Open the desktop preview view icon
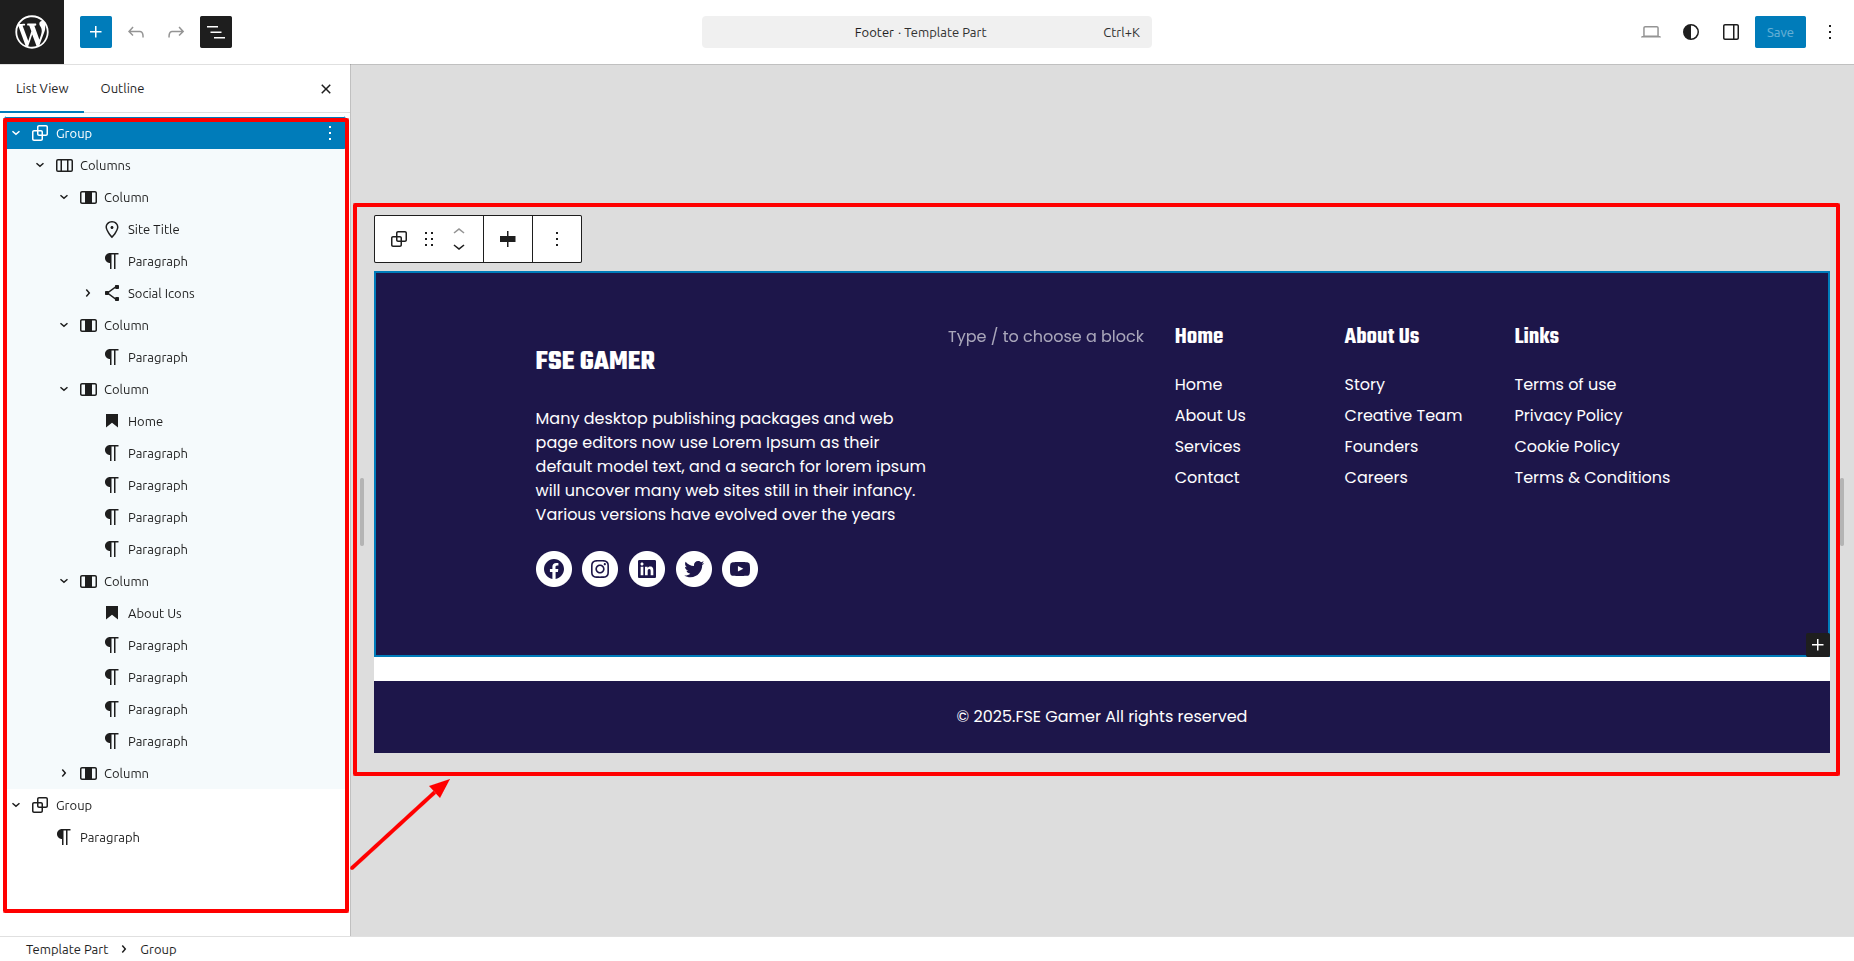This screenshot has height=961, width=1854. coord(1651,32)
